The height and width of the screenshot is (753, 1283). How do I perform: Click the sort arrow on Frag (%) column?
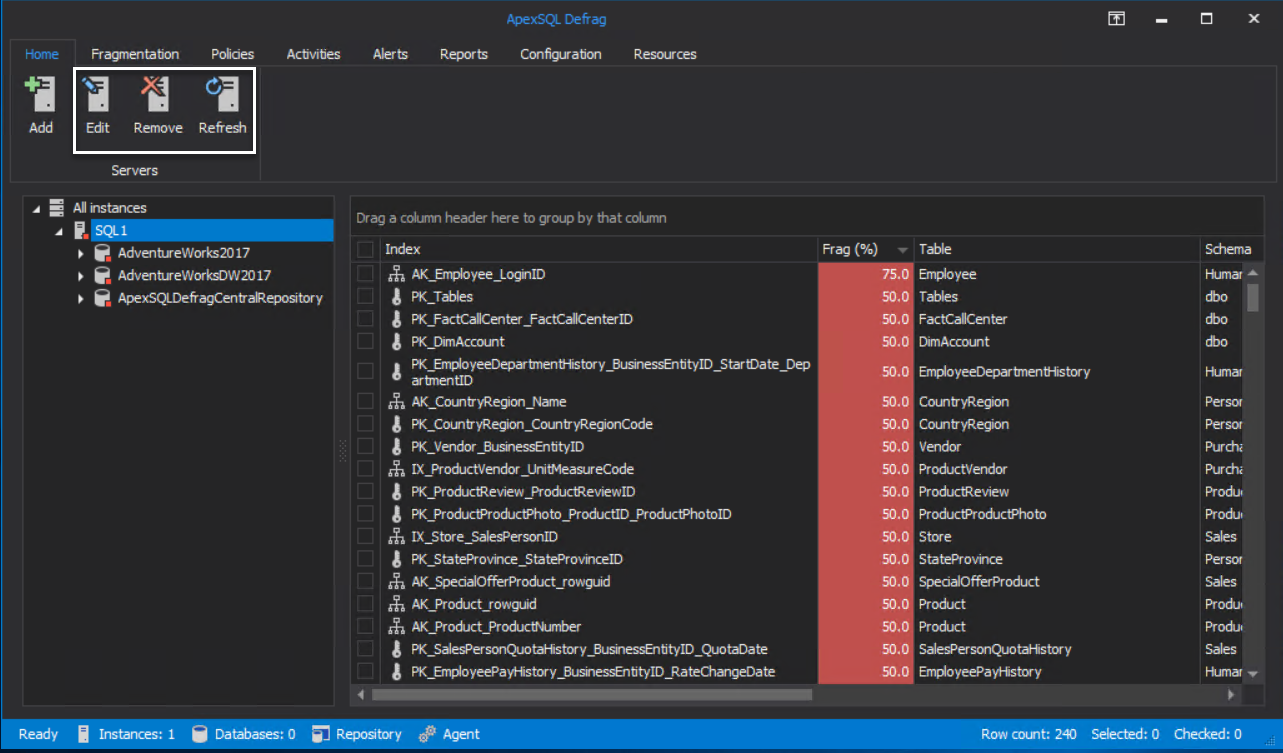[902, 249]
